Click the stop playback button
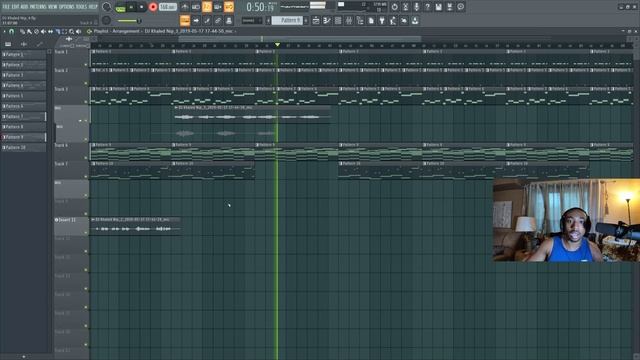 pos(142,7)
